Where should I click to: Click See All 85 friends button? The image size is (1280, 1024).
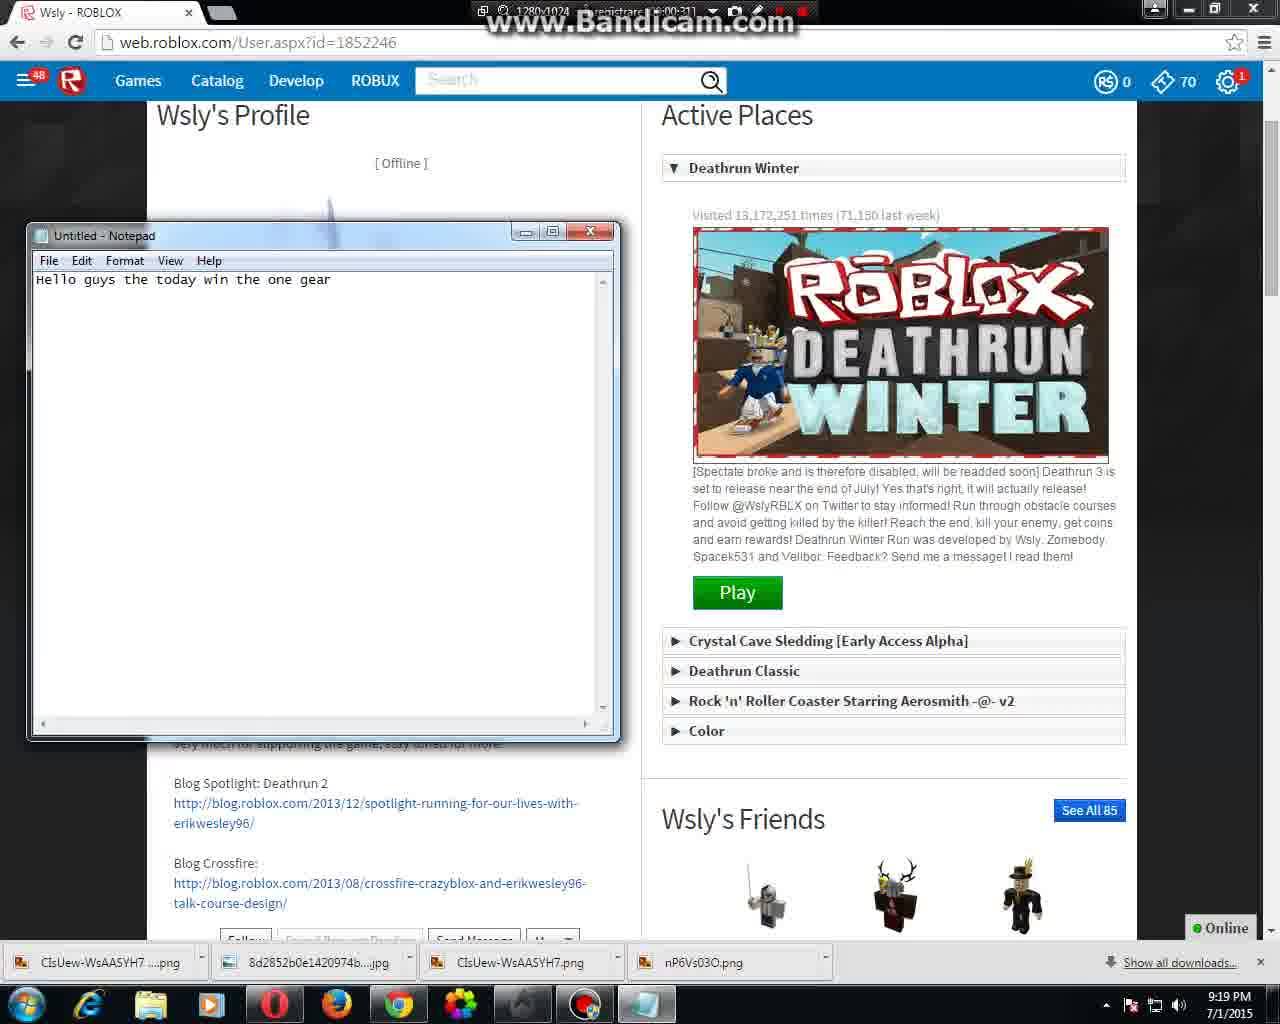[x=1090, y=810]
